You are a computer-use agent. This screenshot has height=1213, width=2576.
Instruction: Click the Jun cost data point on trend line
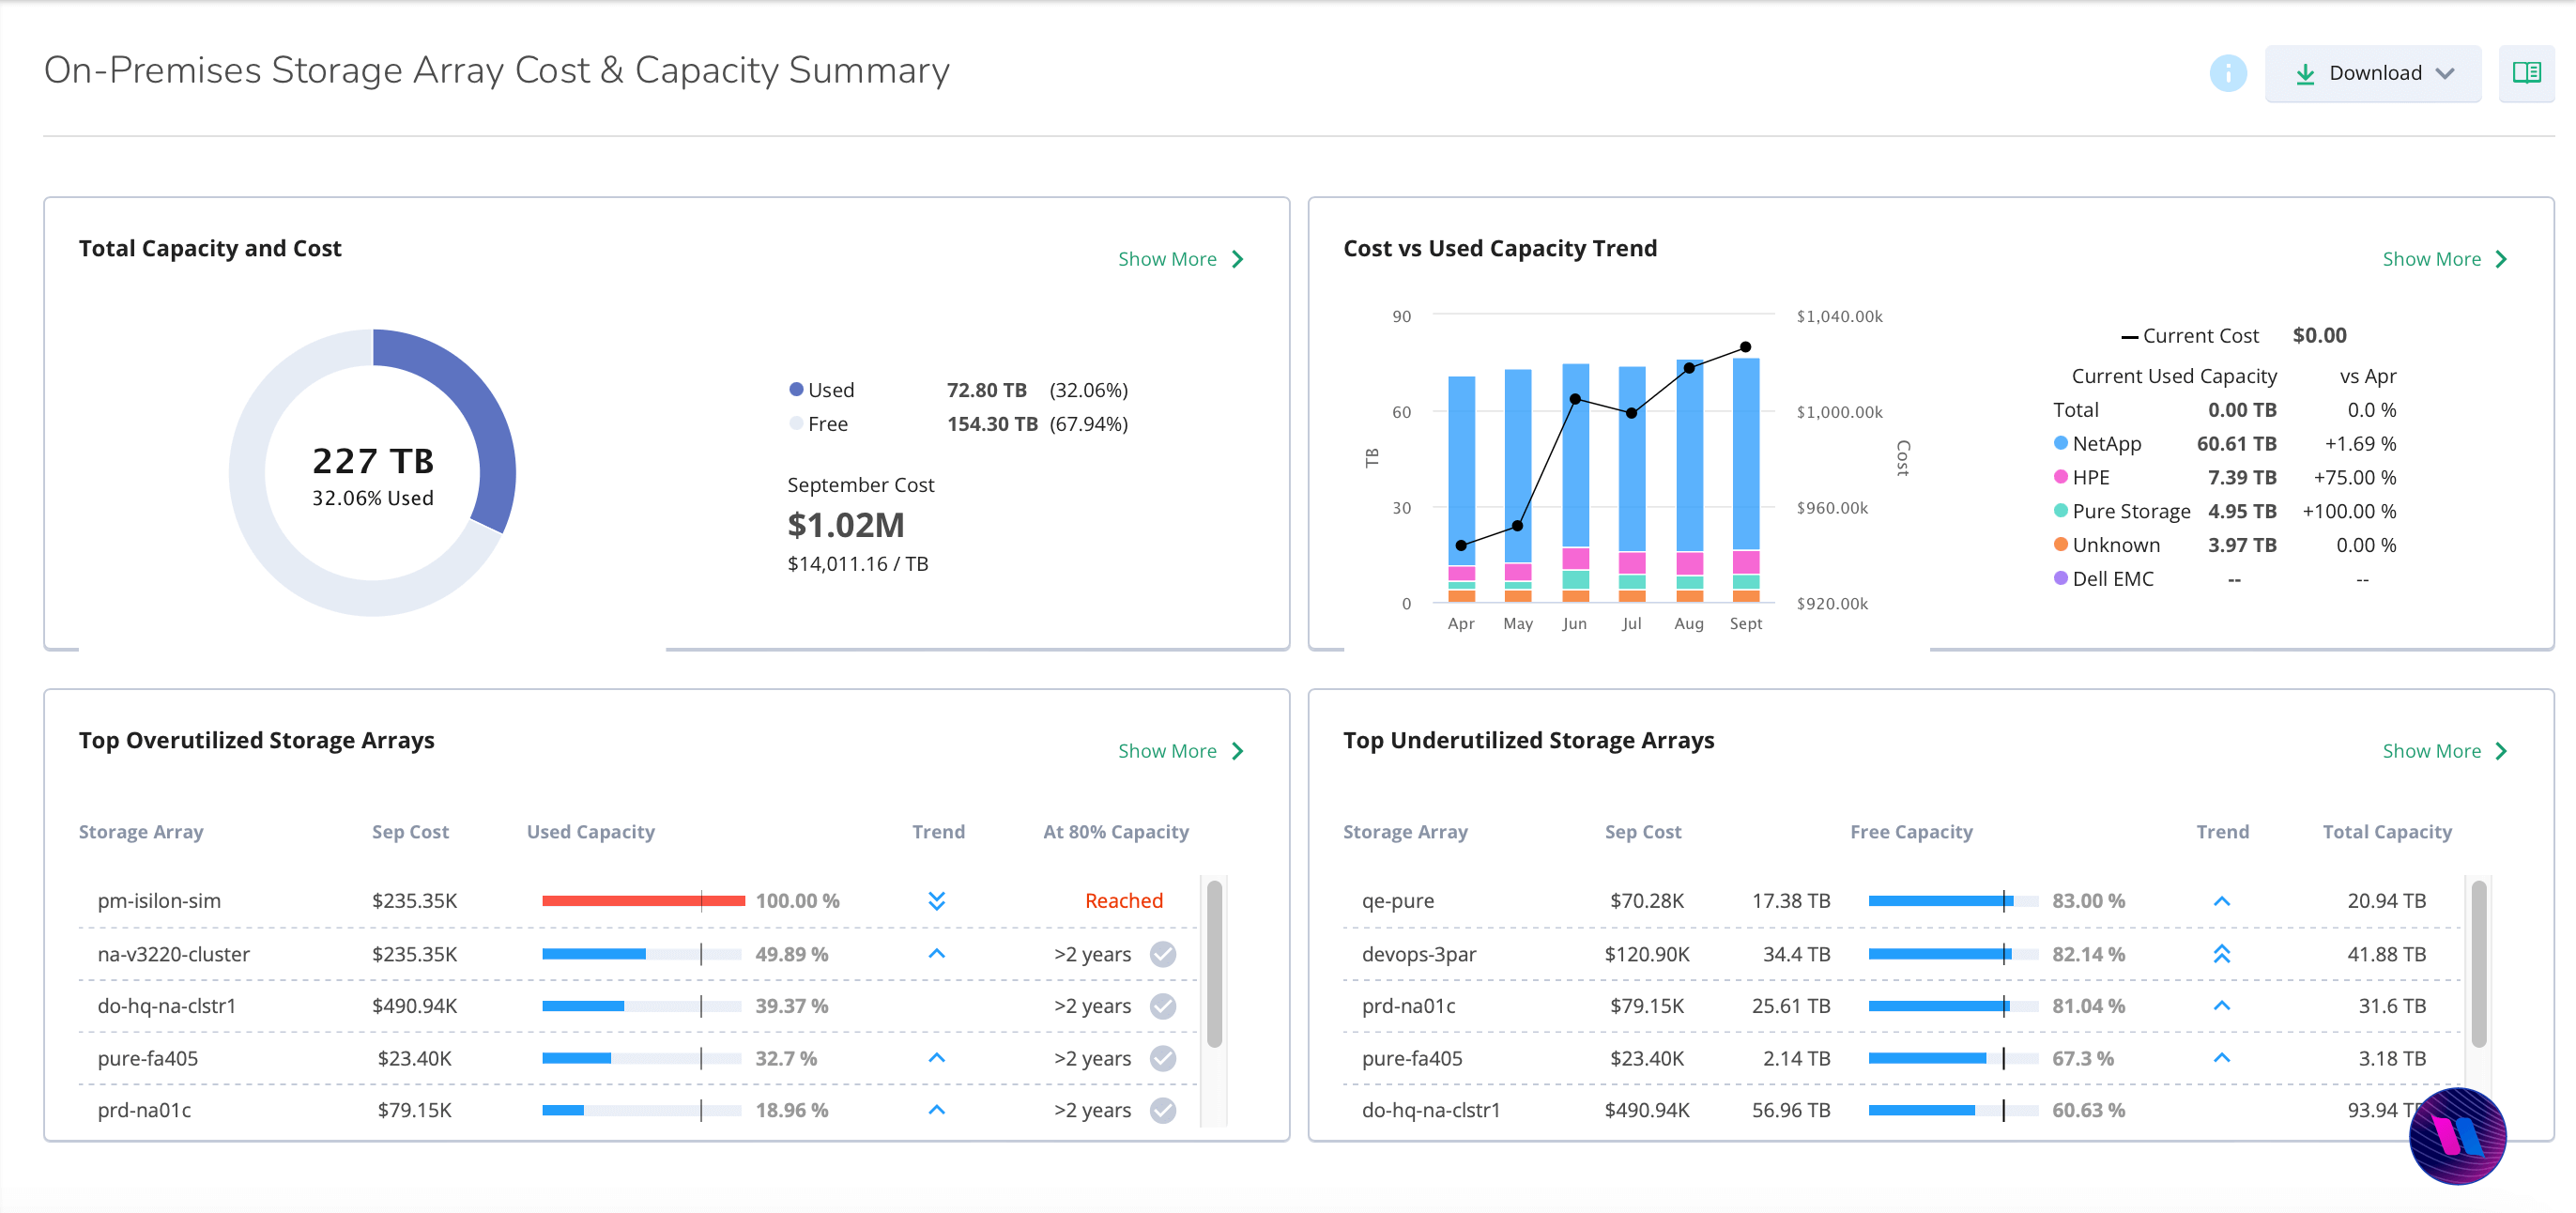1574,399
